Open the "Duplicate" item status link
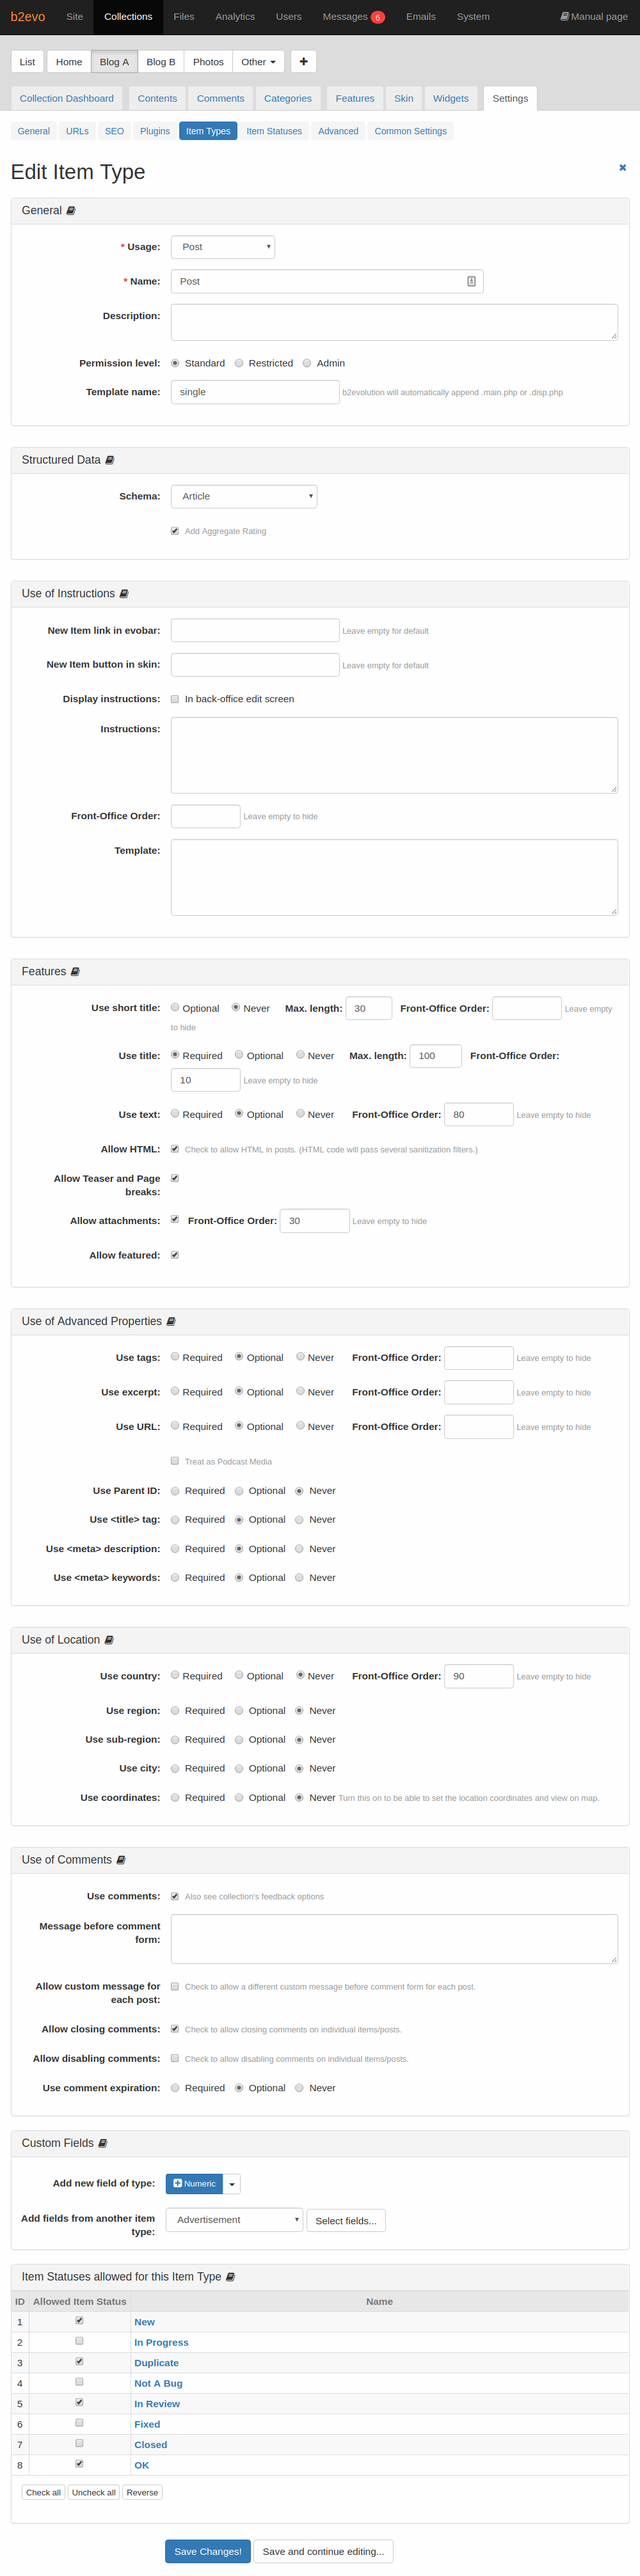The width and height of the screenshot is (640, 2576). 156,2362
